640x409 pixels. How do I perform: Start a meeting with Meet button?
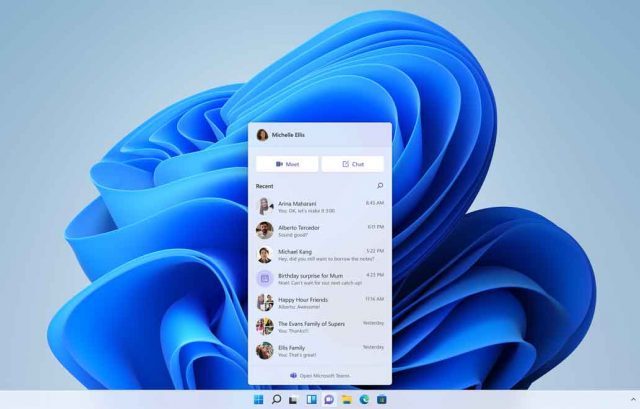(x=286, y=164)
